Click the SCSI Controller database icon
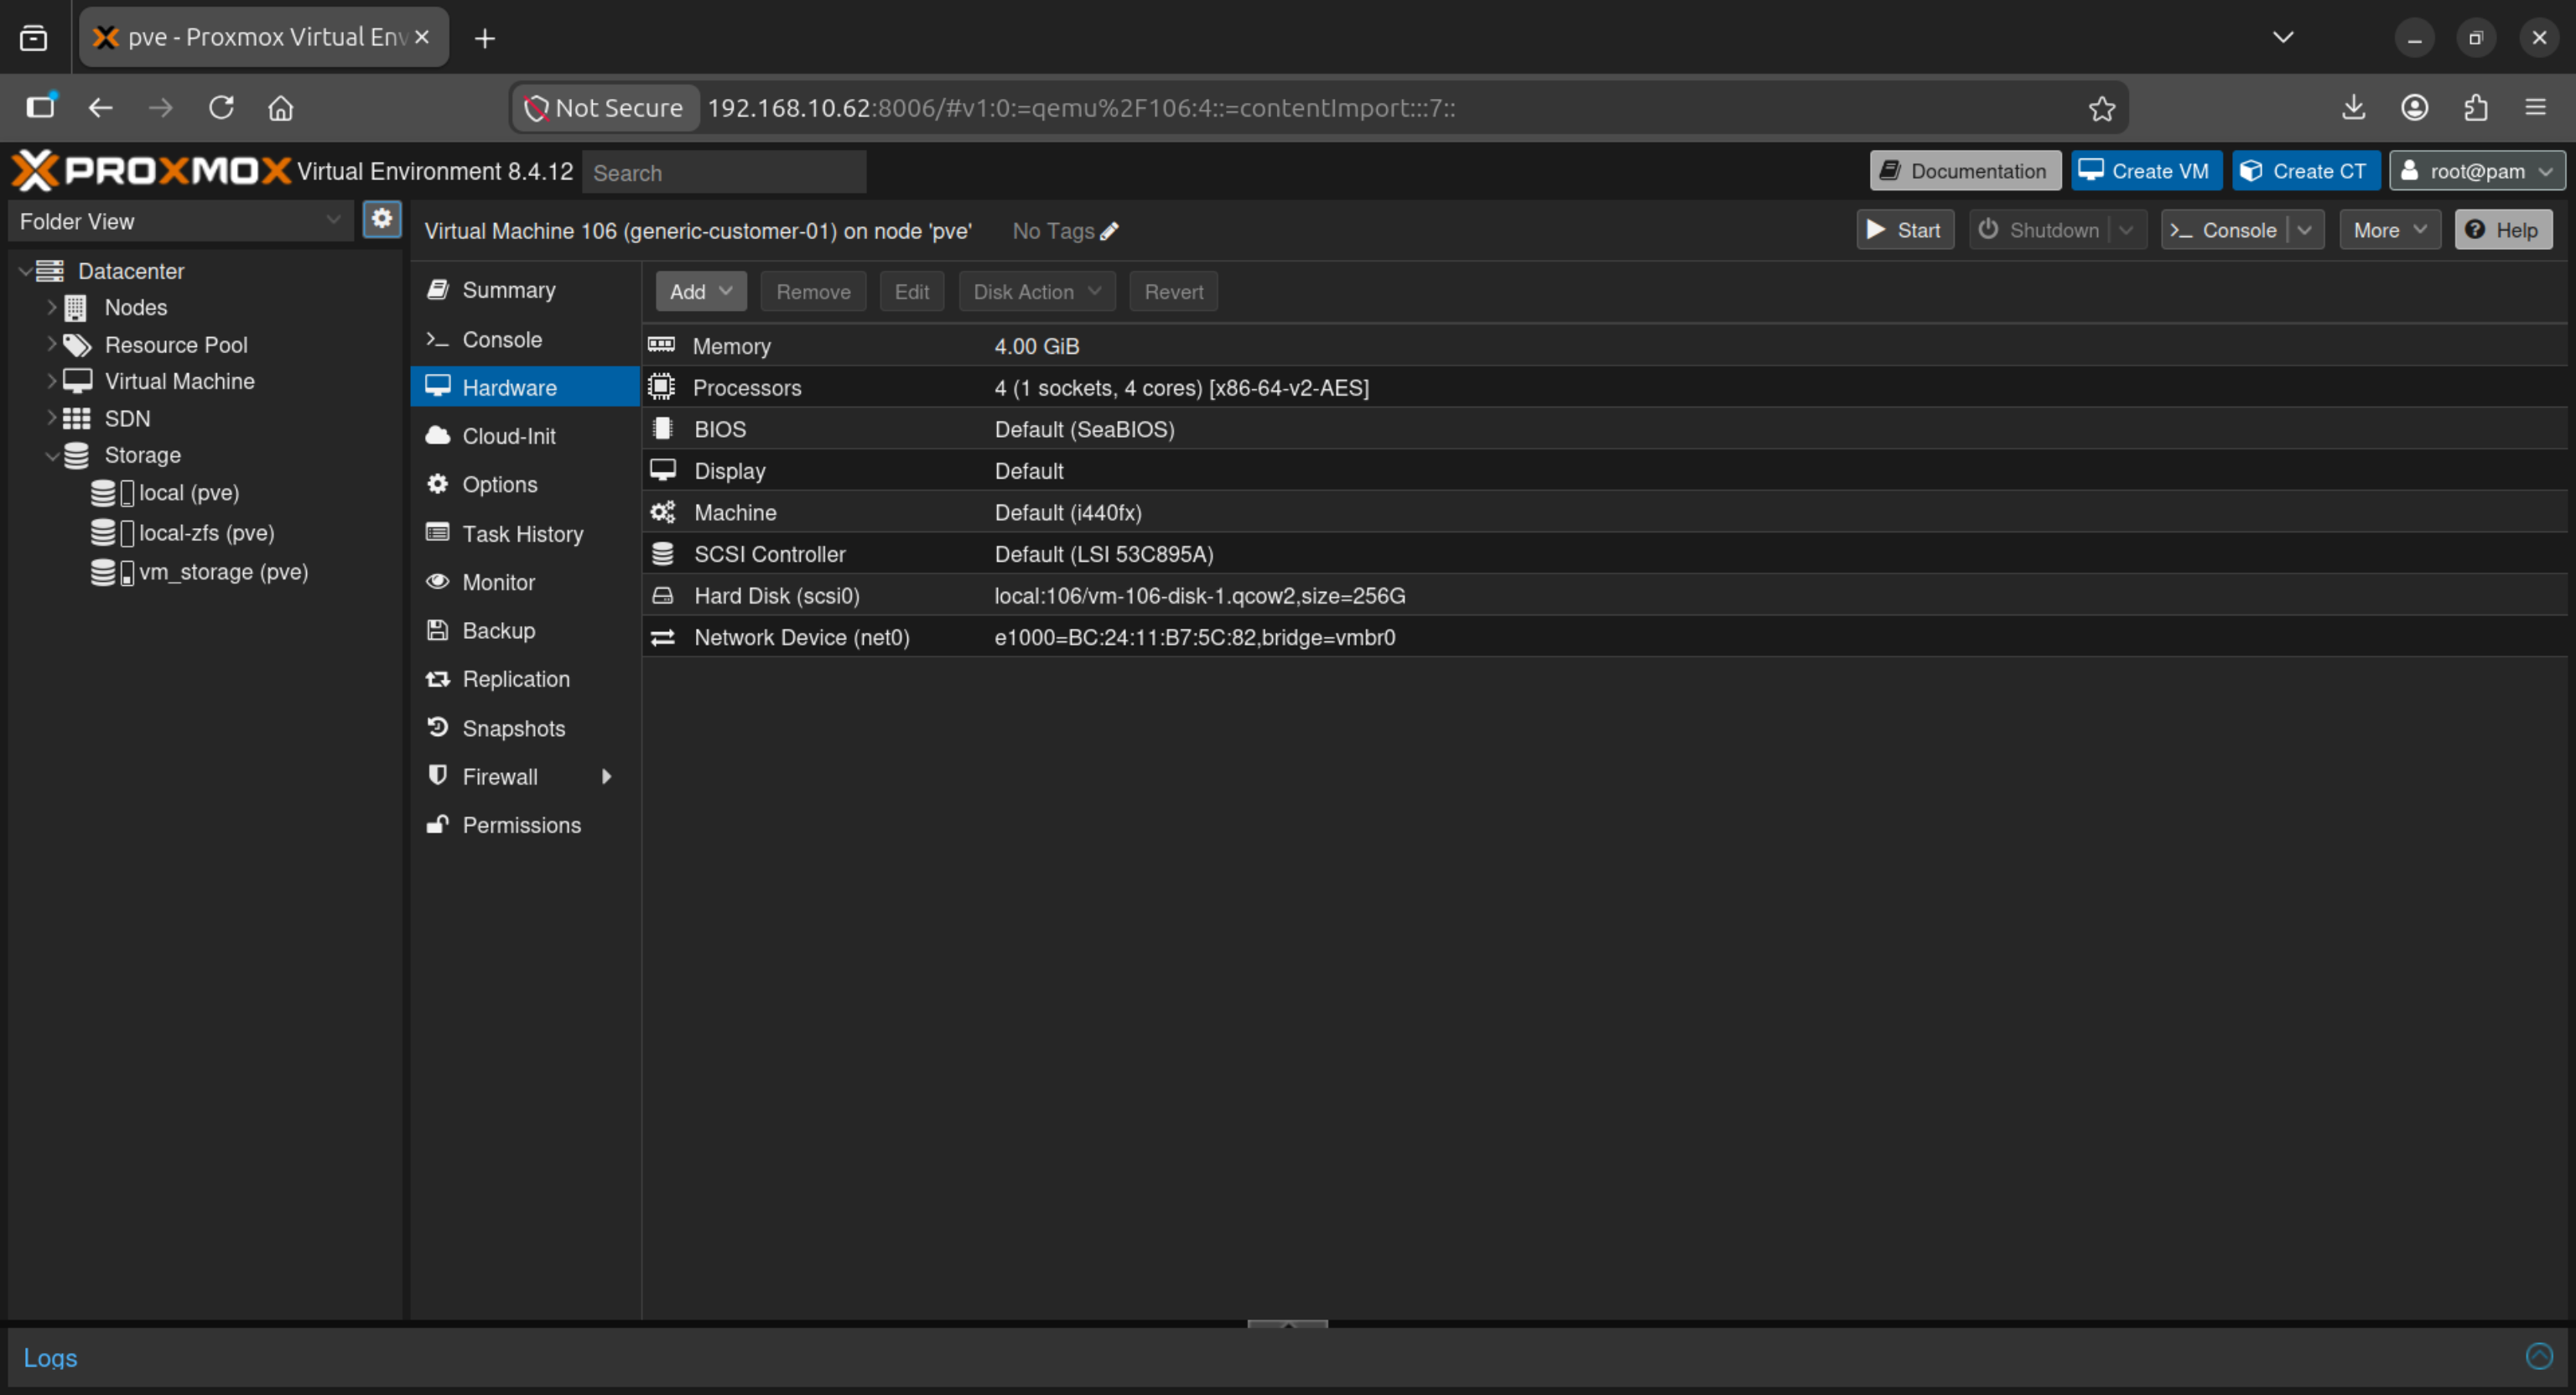Viewport: 2576px width, 1395px height. coord(662,554)
